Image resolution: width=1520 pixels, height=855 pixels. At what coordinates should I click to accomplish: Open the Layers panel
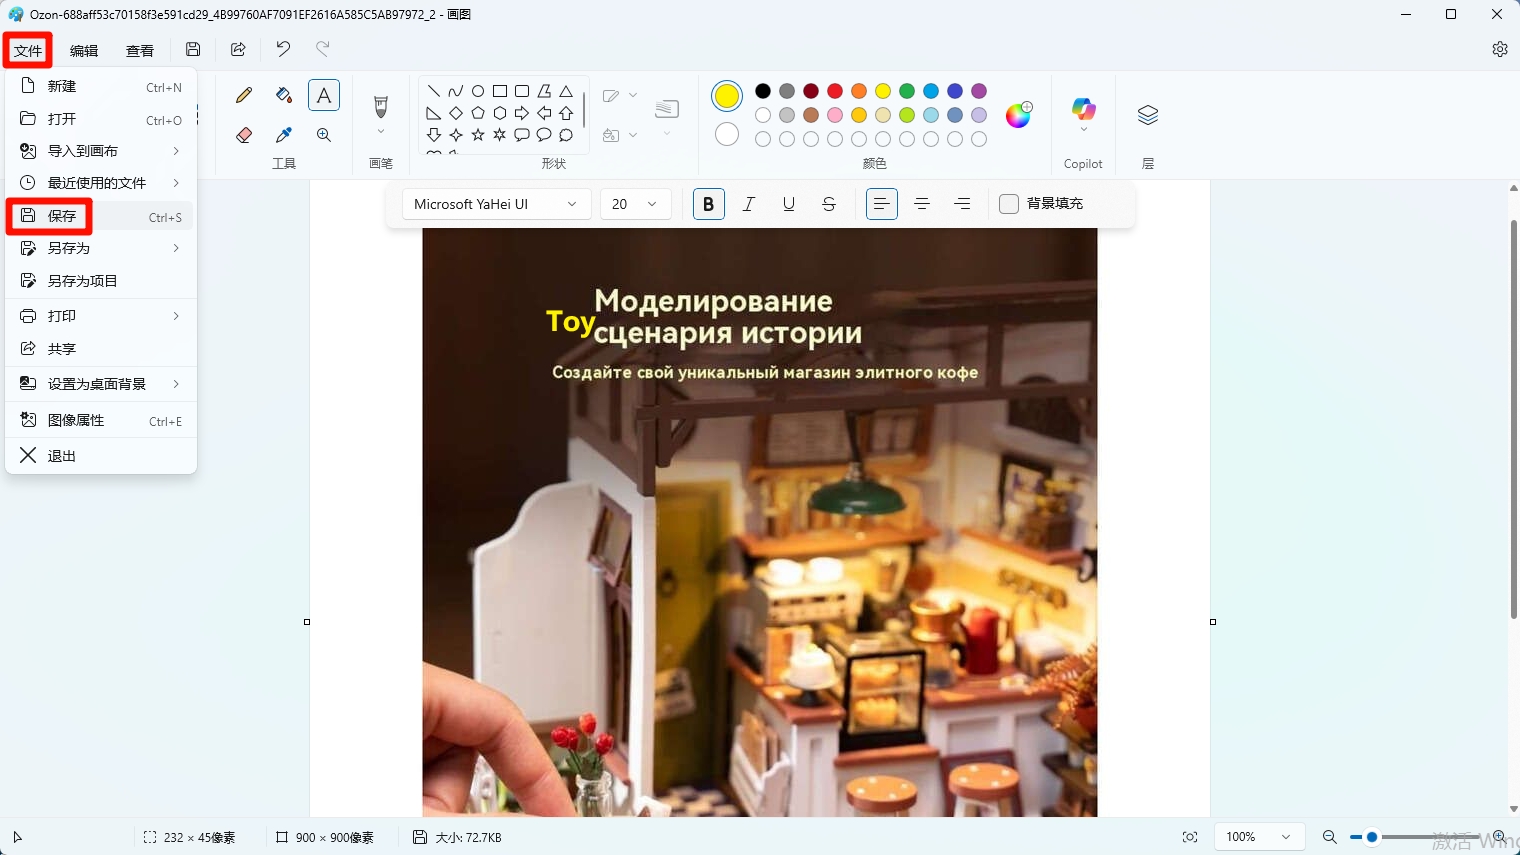tap(1147, 115)
